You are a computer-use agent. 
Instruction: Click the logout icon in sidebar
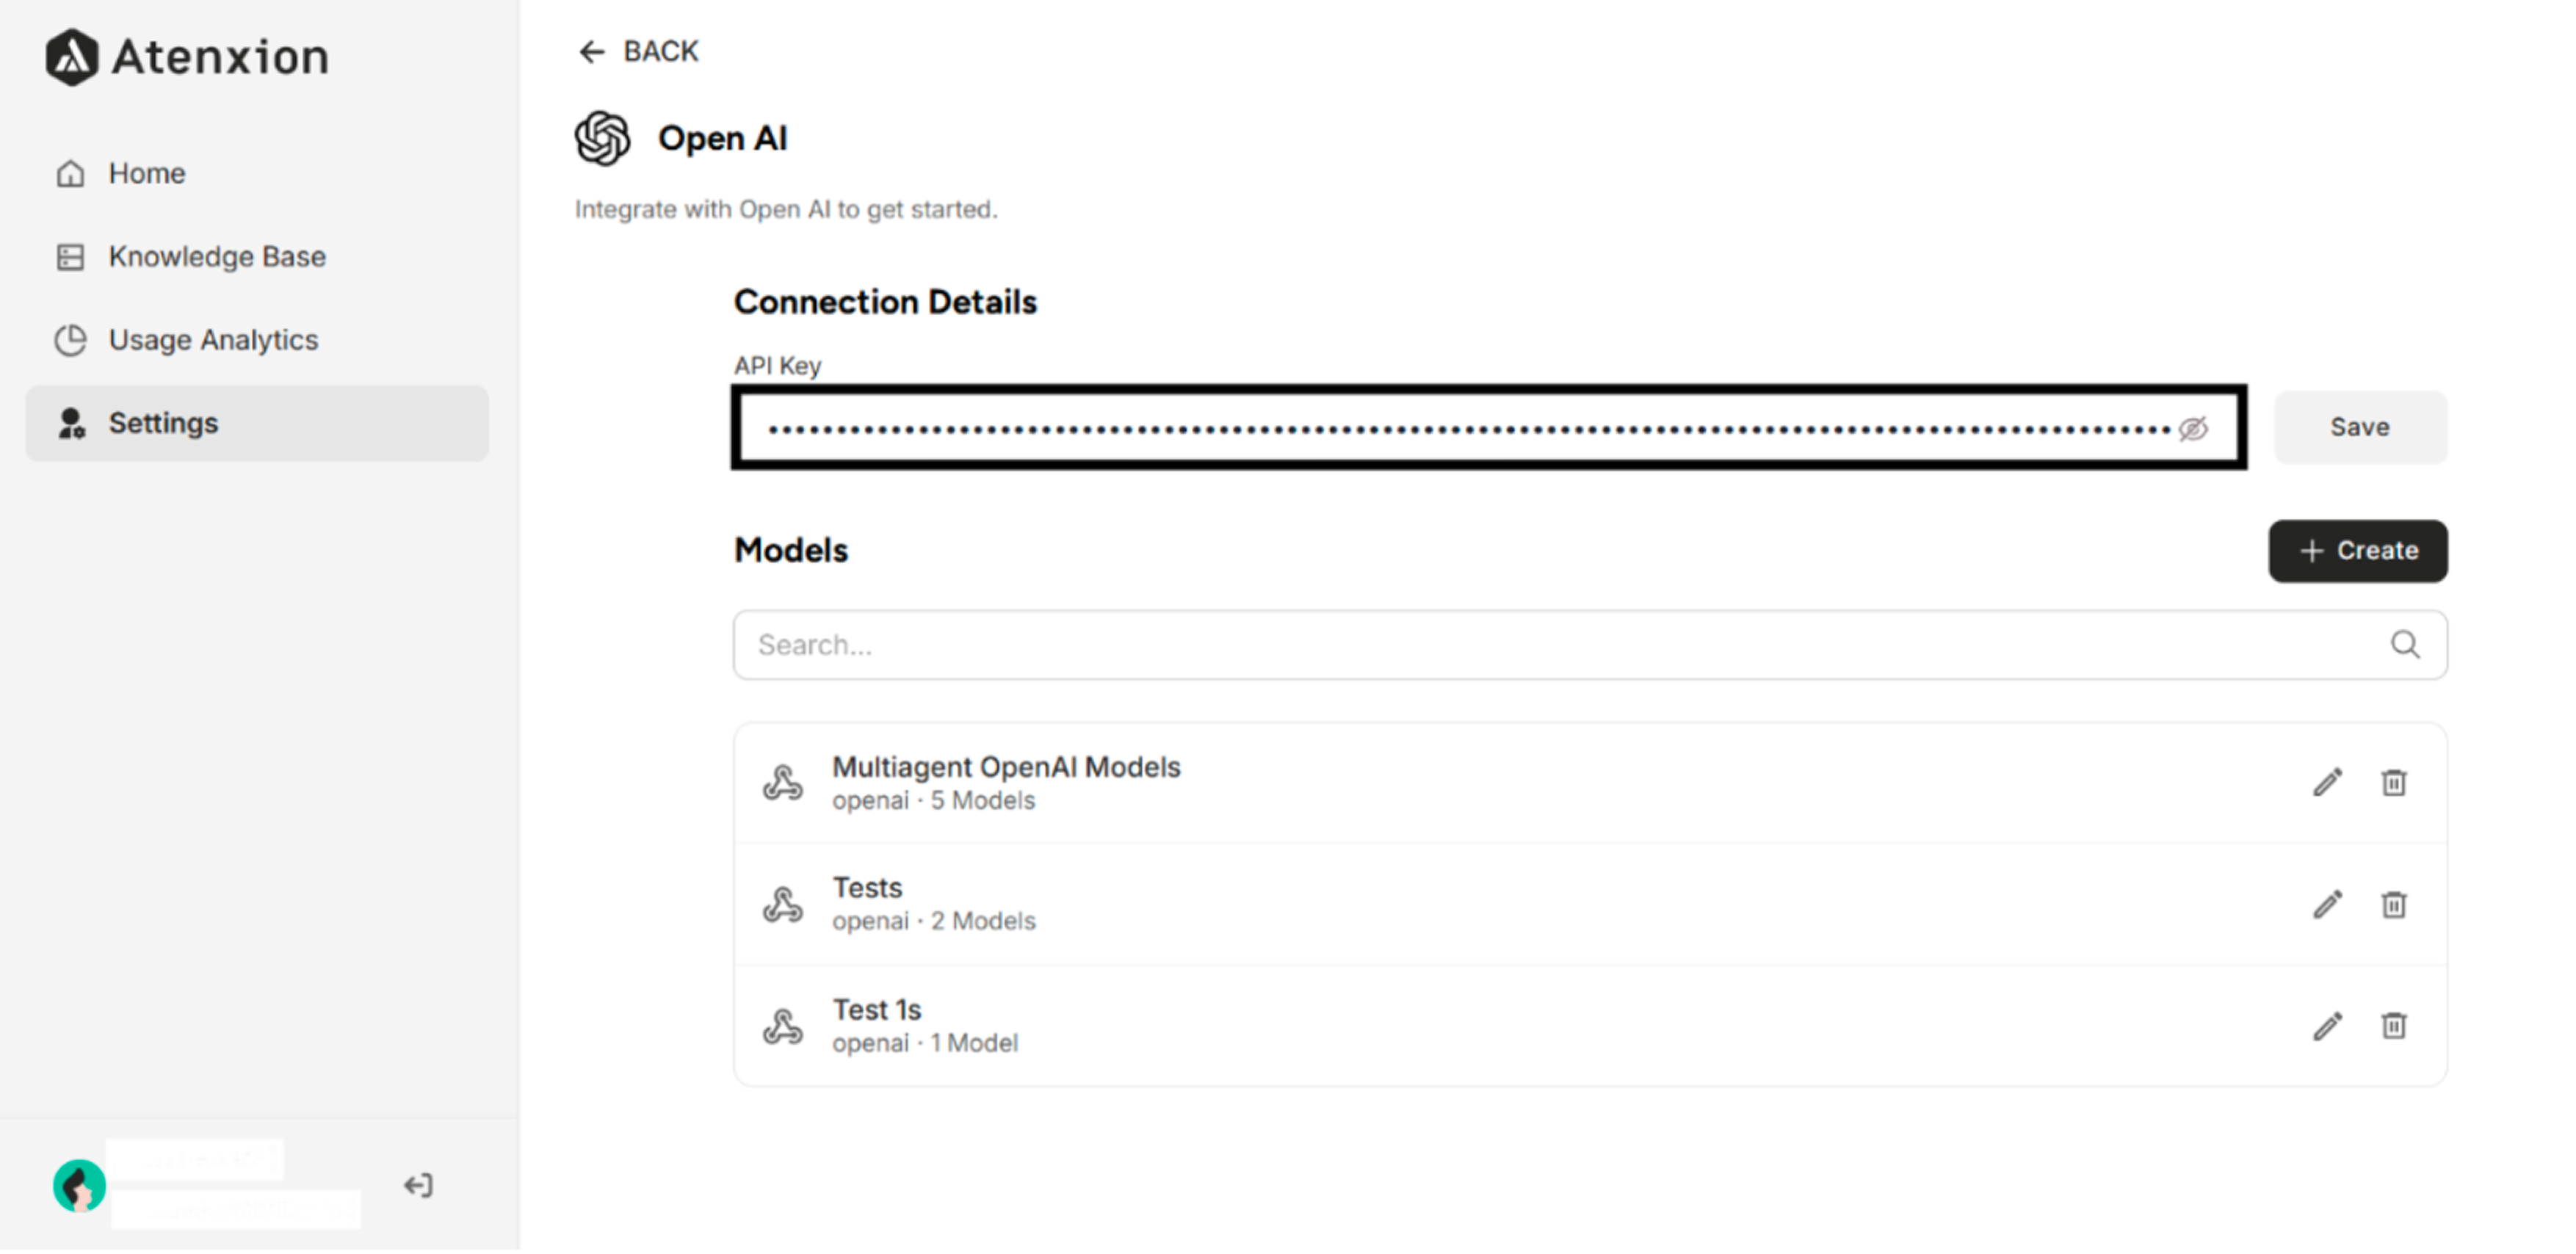pyautogui.click(x=418, y=1186)
